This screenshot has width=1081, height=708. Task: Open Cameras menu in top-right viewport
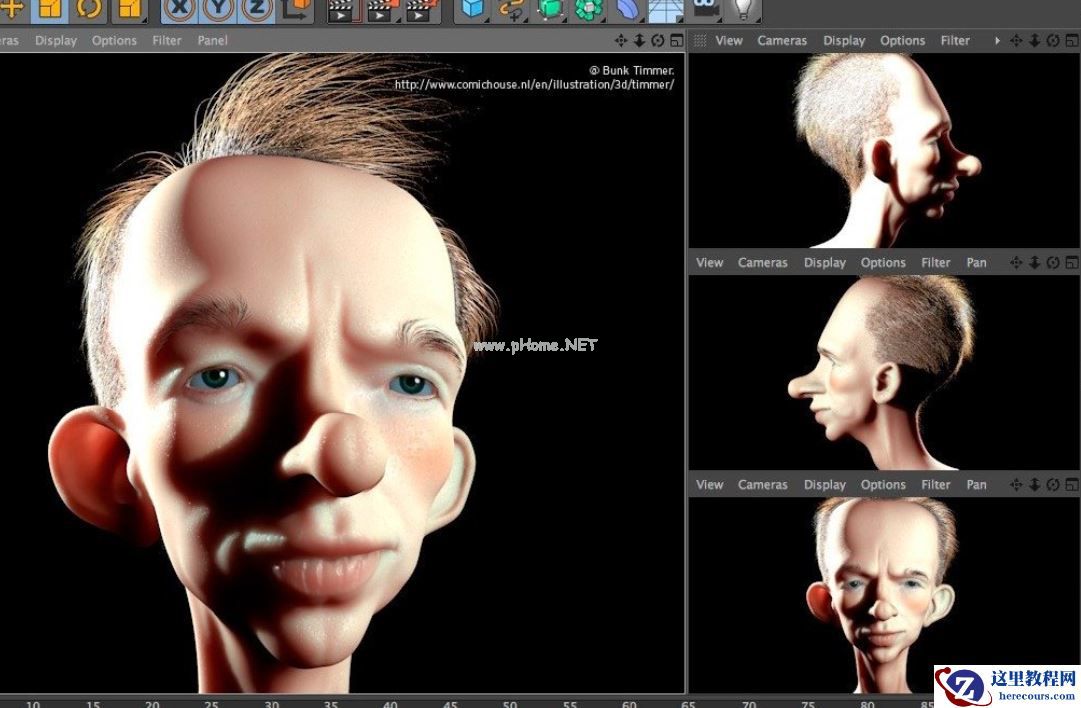[782, 41]
